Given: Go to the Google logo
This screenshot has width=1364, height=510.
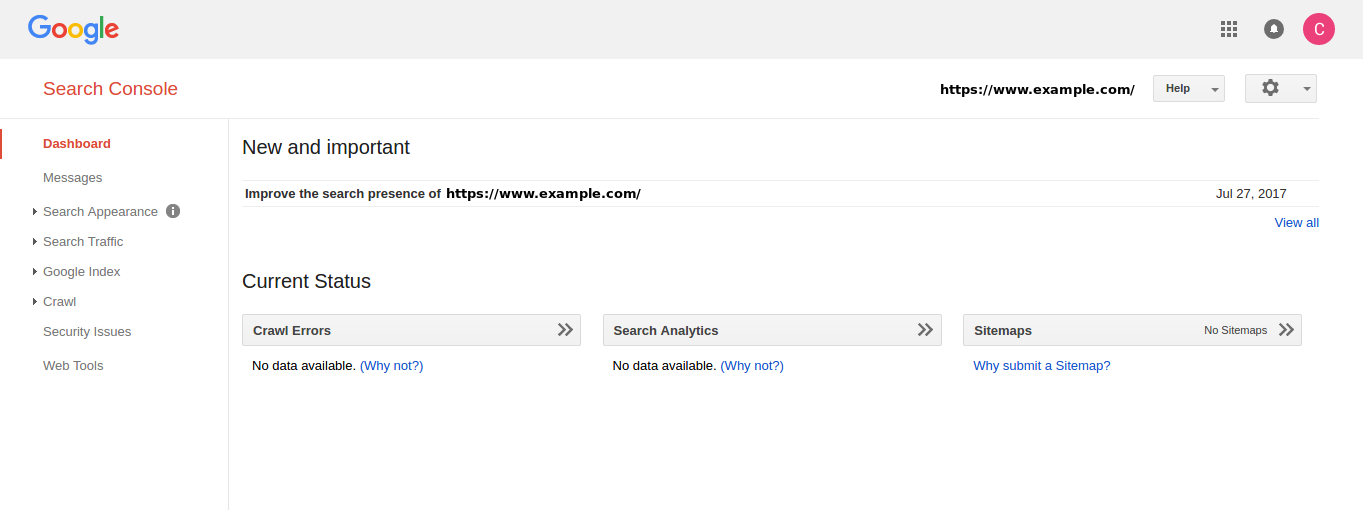Looking at the screenshot, I should point(73,29).
